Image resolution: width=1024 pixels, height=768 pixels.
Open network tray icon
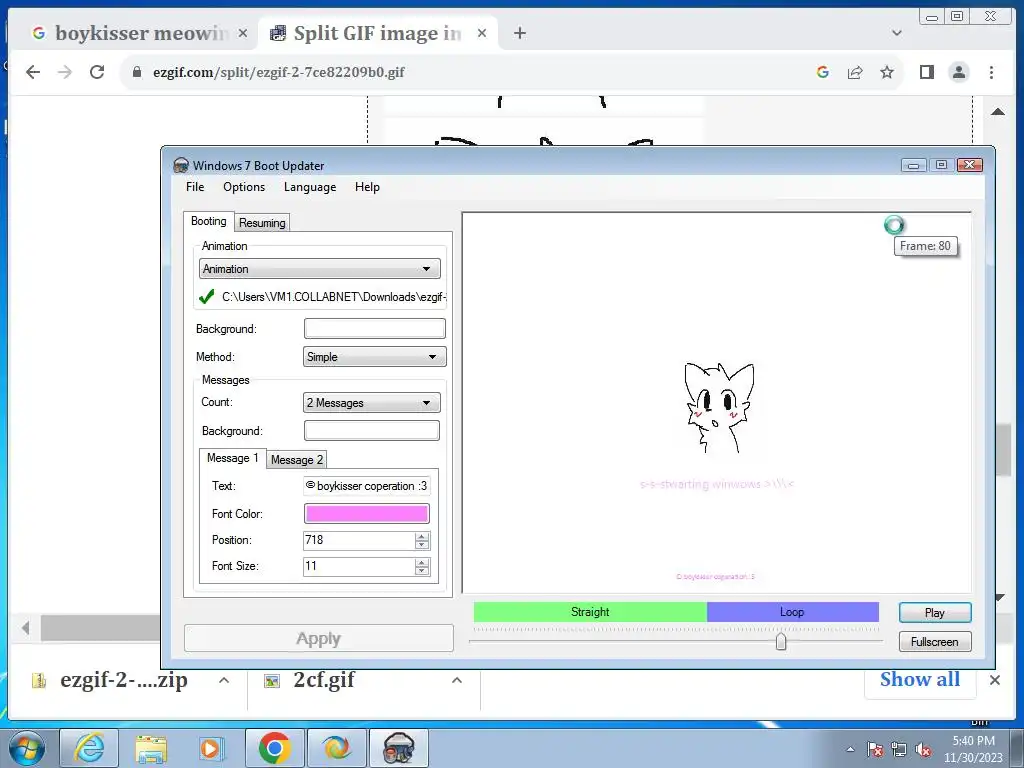click(x=899, y=750)
